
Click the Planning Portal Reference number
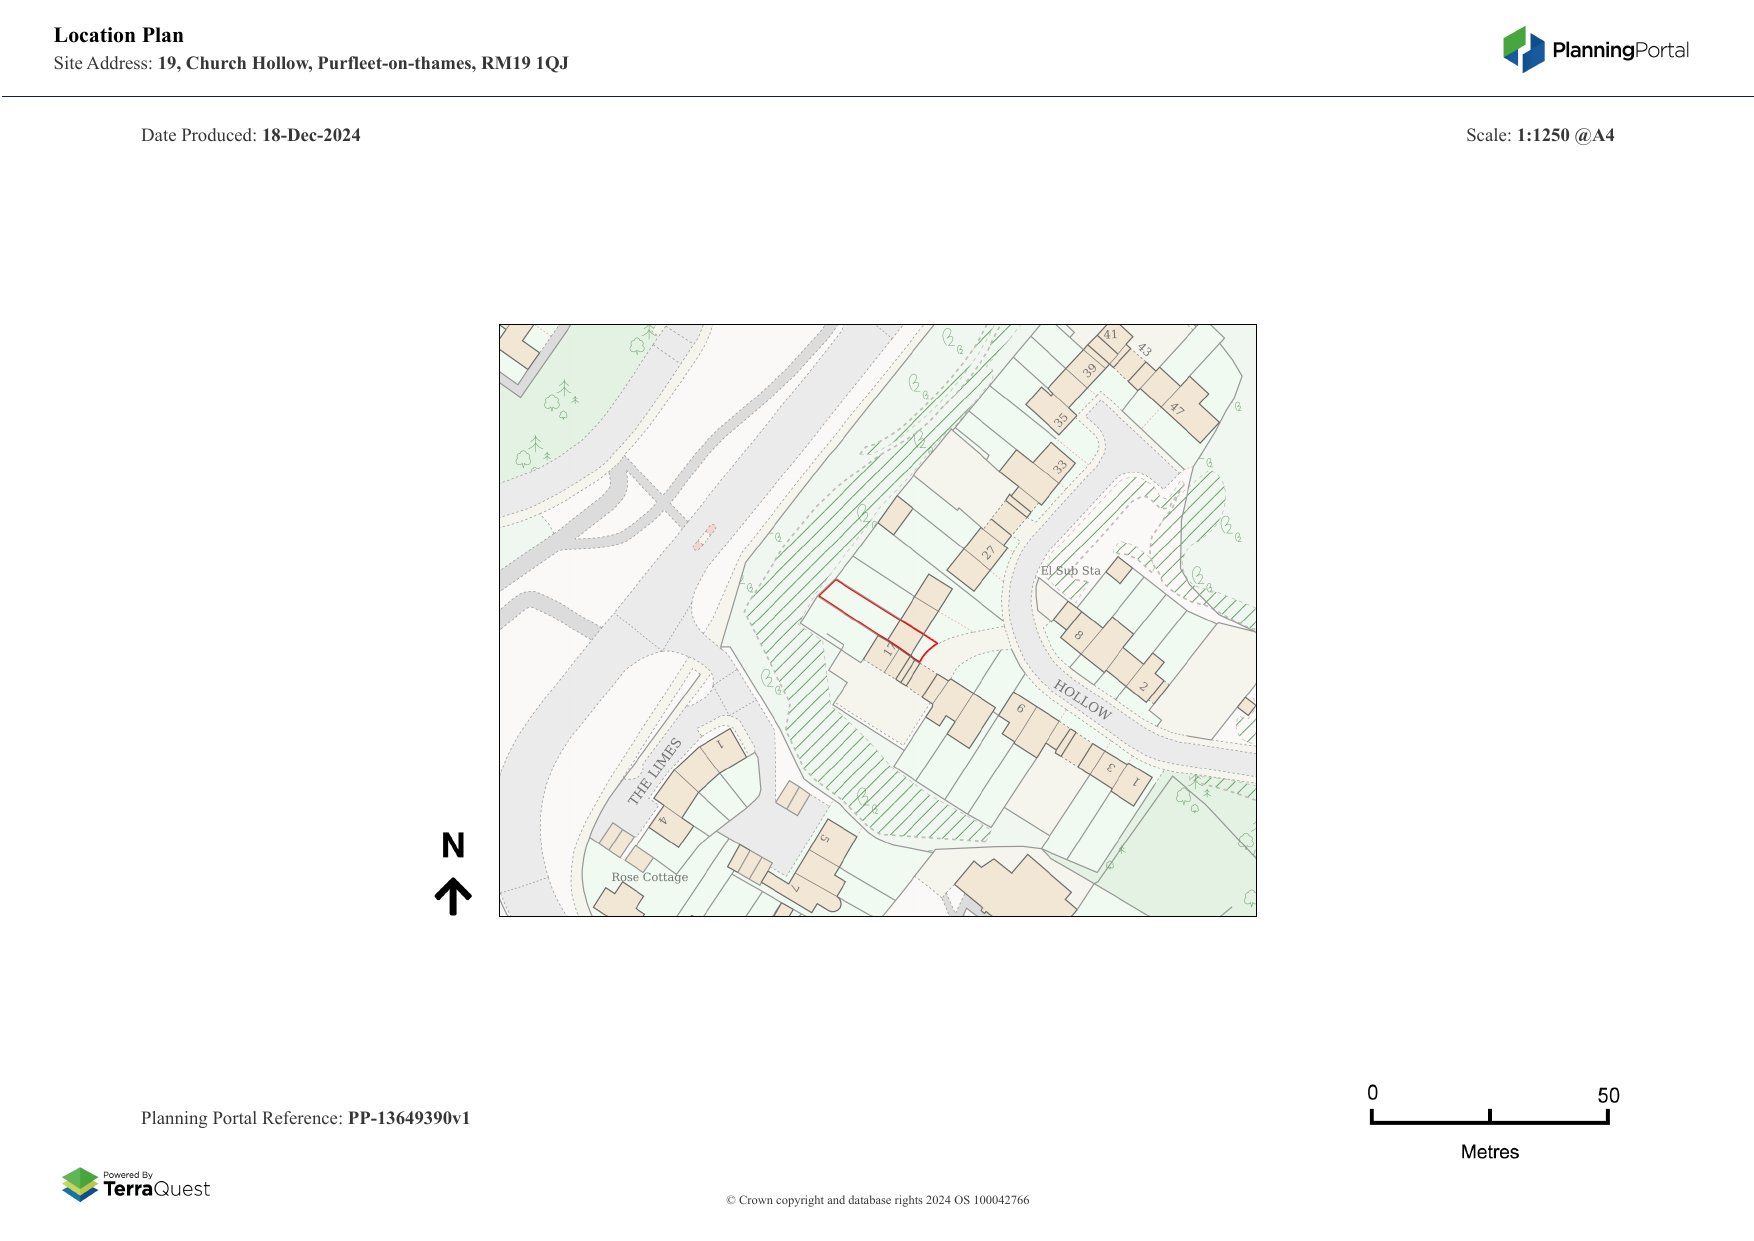[408, 1118]
